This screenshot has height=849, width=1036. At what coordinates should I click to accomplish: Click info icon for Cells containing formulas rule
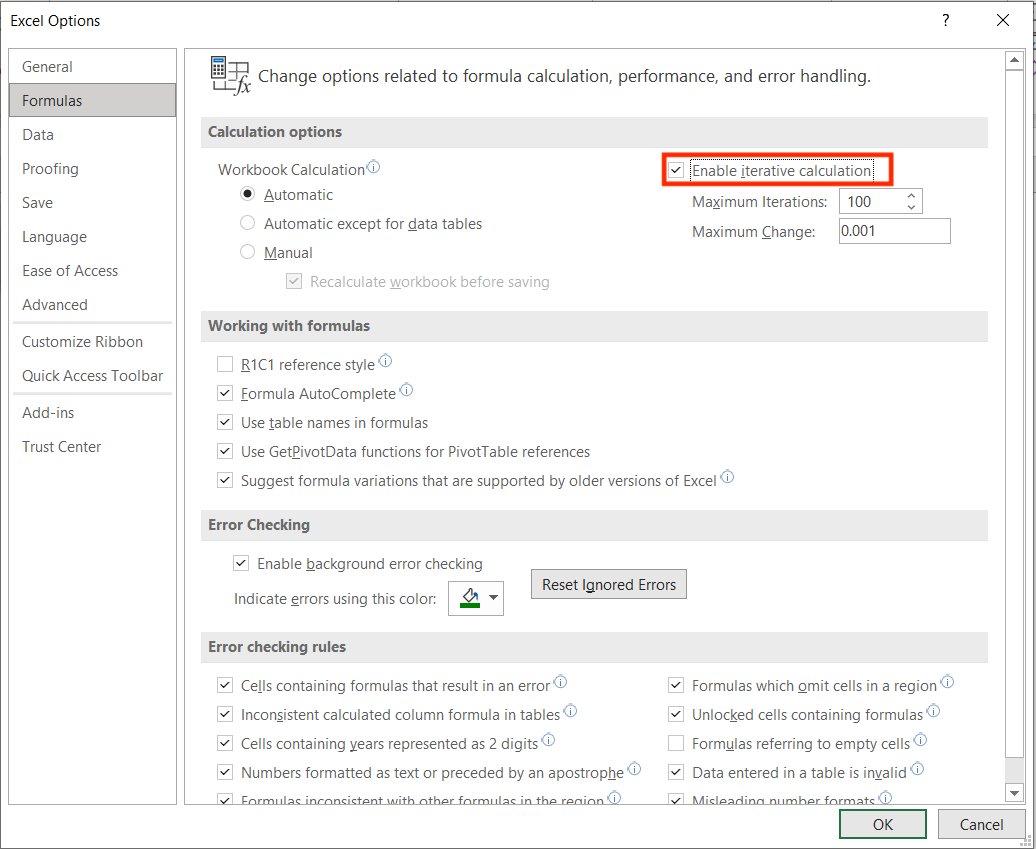(x=560, y=681)
